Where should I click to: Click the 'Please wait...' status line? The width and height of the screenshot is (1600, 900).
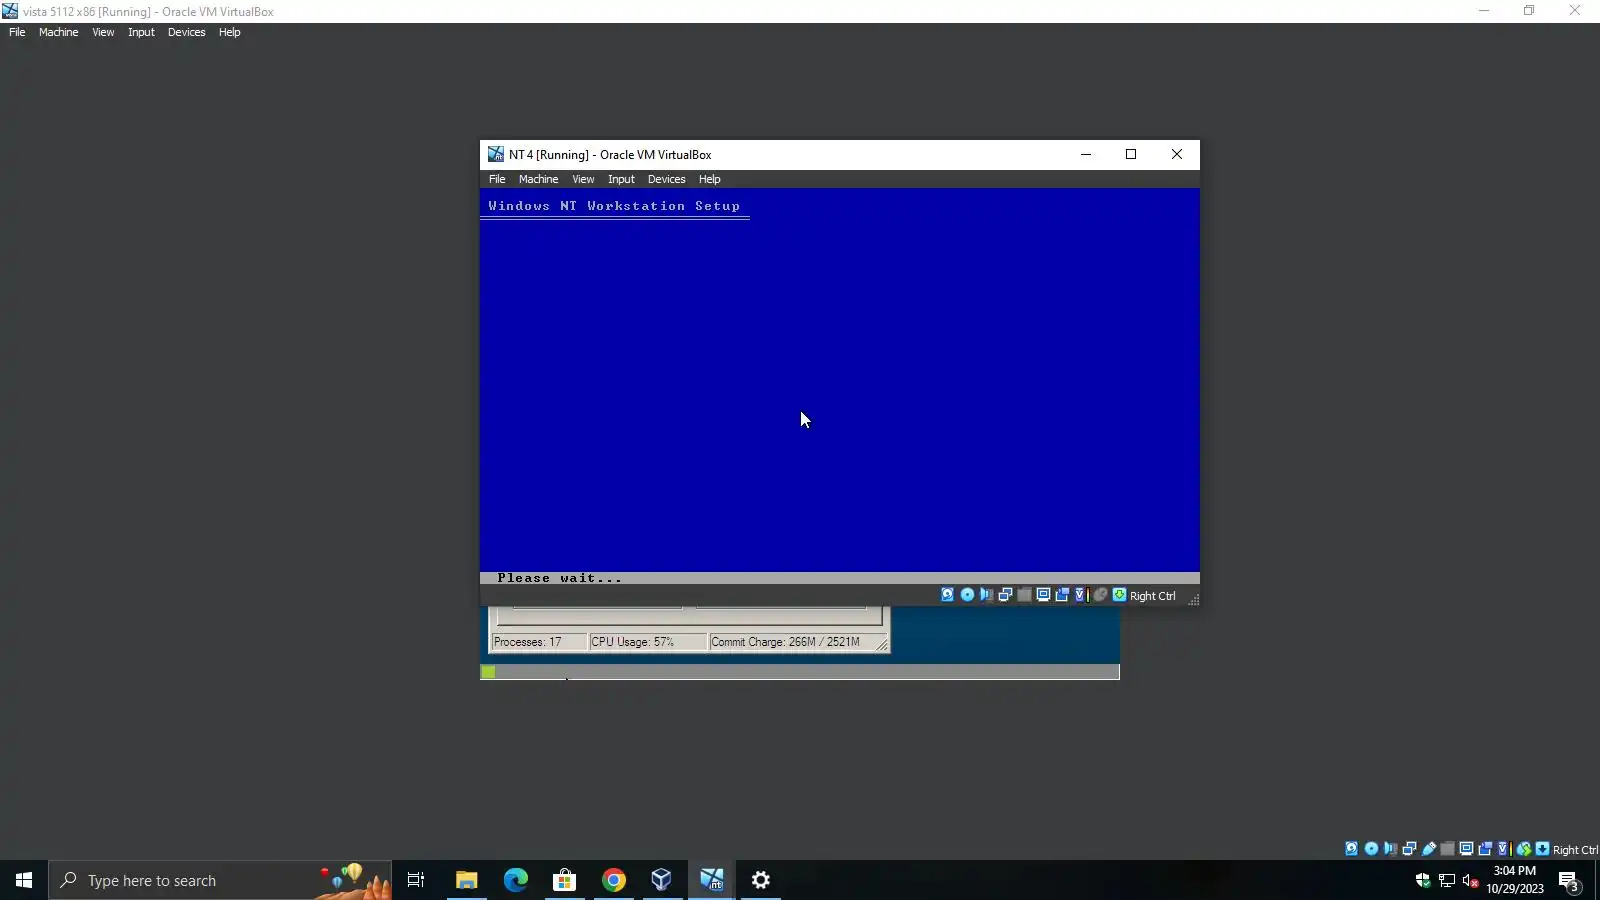pos(559,578)
